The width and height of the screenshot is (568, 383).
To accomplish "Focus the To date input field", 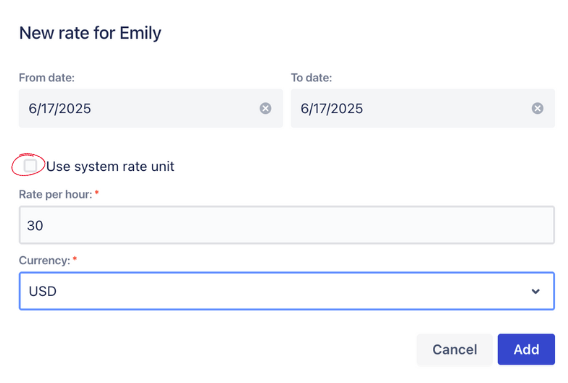I will point(423,108).
